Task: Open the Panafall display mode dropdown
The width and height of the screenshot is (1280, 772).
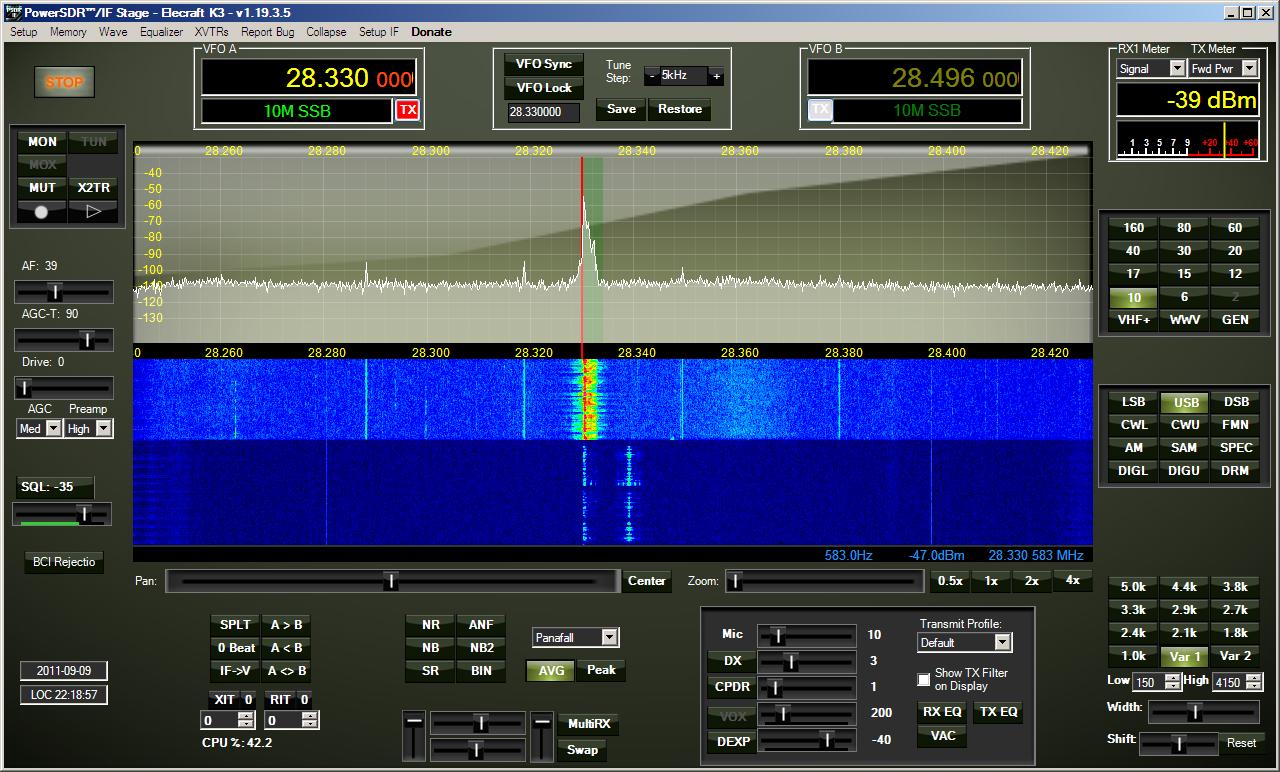Action: tap(610, 637)
